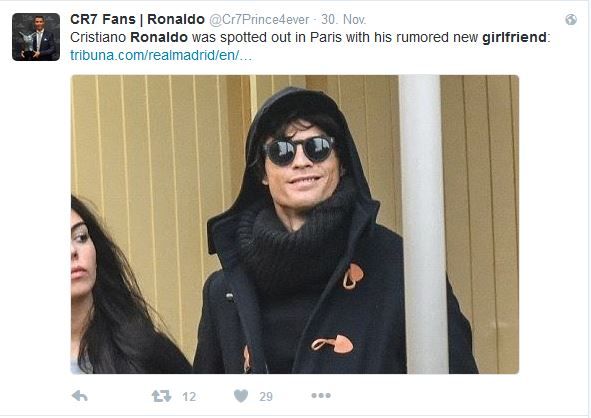Screen dimensions: 591x418
Task: Click the bold girlfriend keyword
Action: pyautogui.click(x=514, y=37)
